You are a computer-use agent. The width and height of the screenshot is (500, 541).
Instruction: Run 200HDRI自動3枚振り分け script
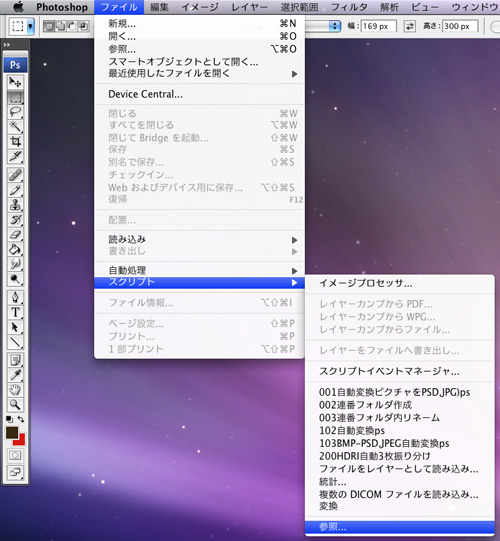[x=400, y=456]
